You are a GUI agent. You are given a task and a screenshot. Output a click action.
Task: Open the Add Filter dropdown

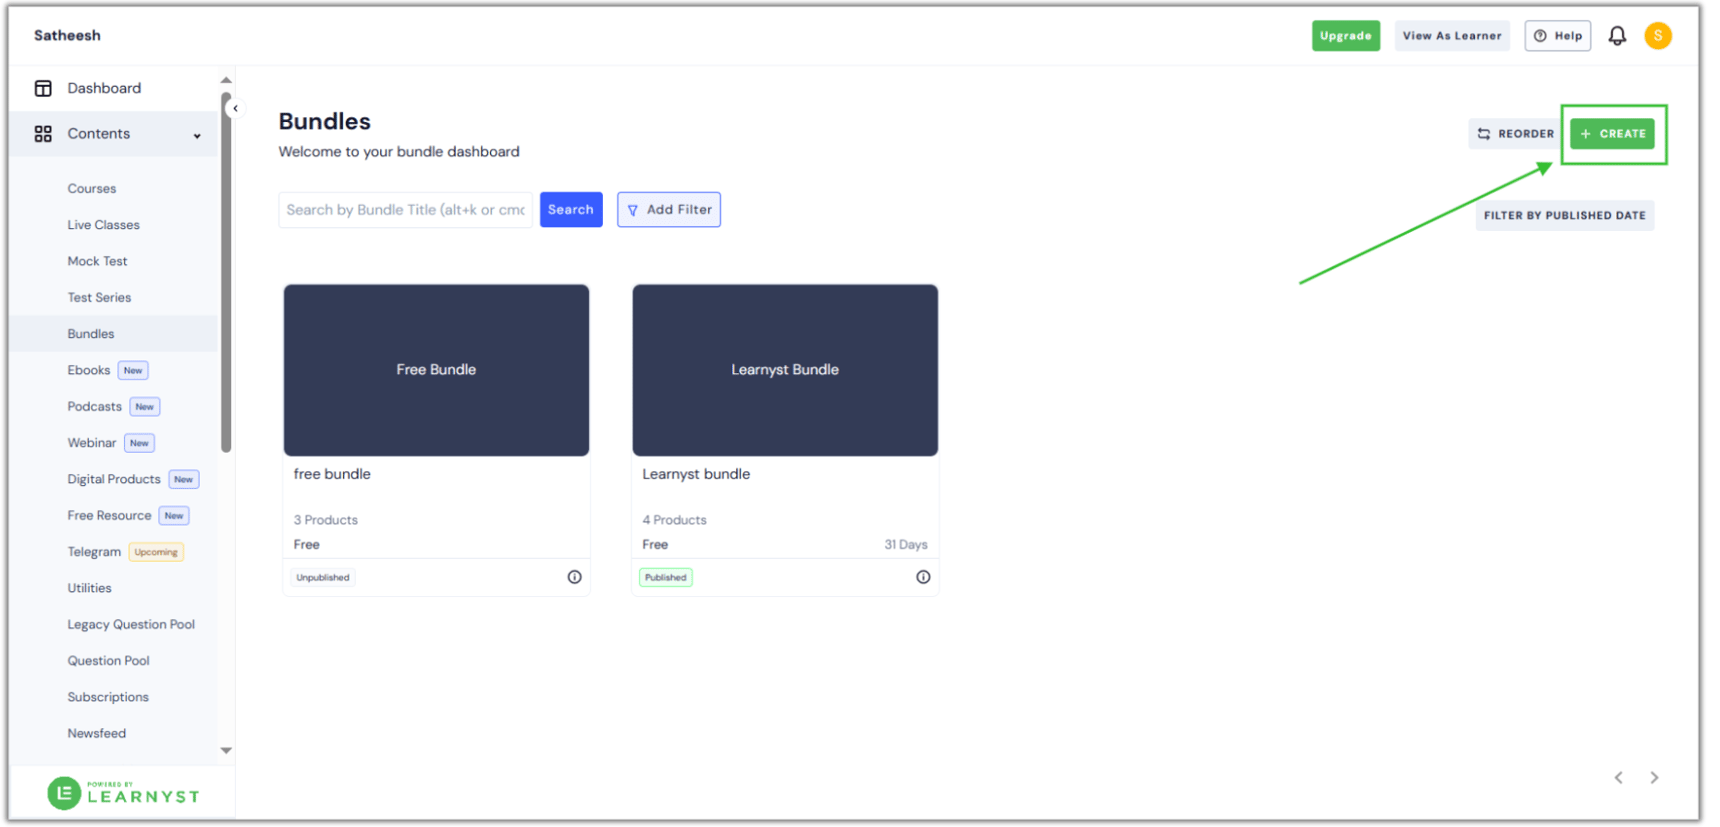tap(668, 210)
